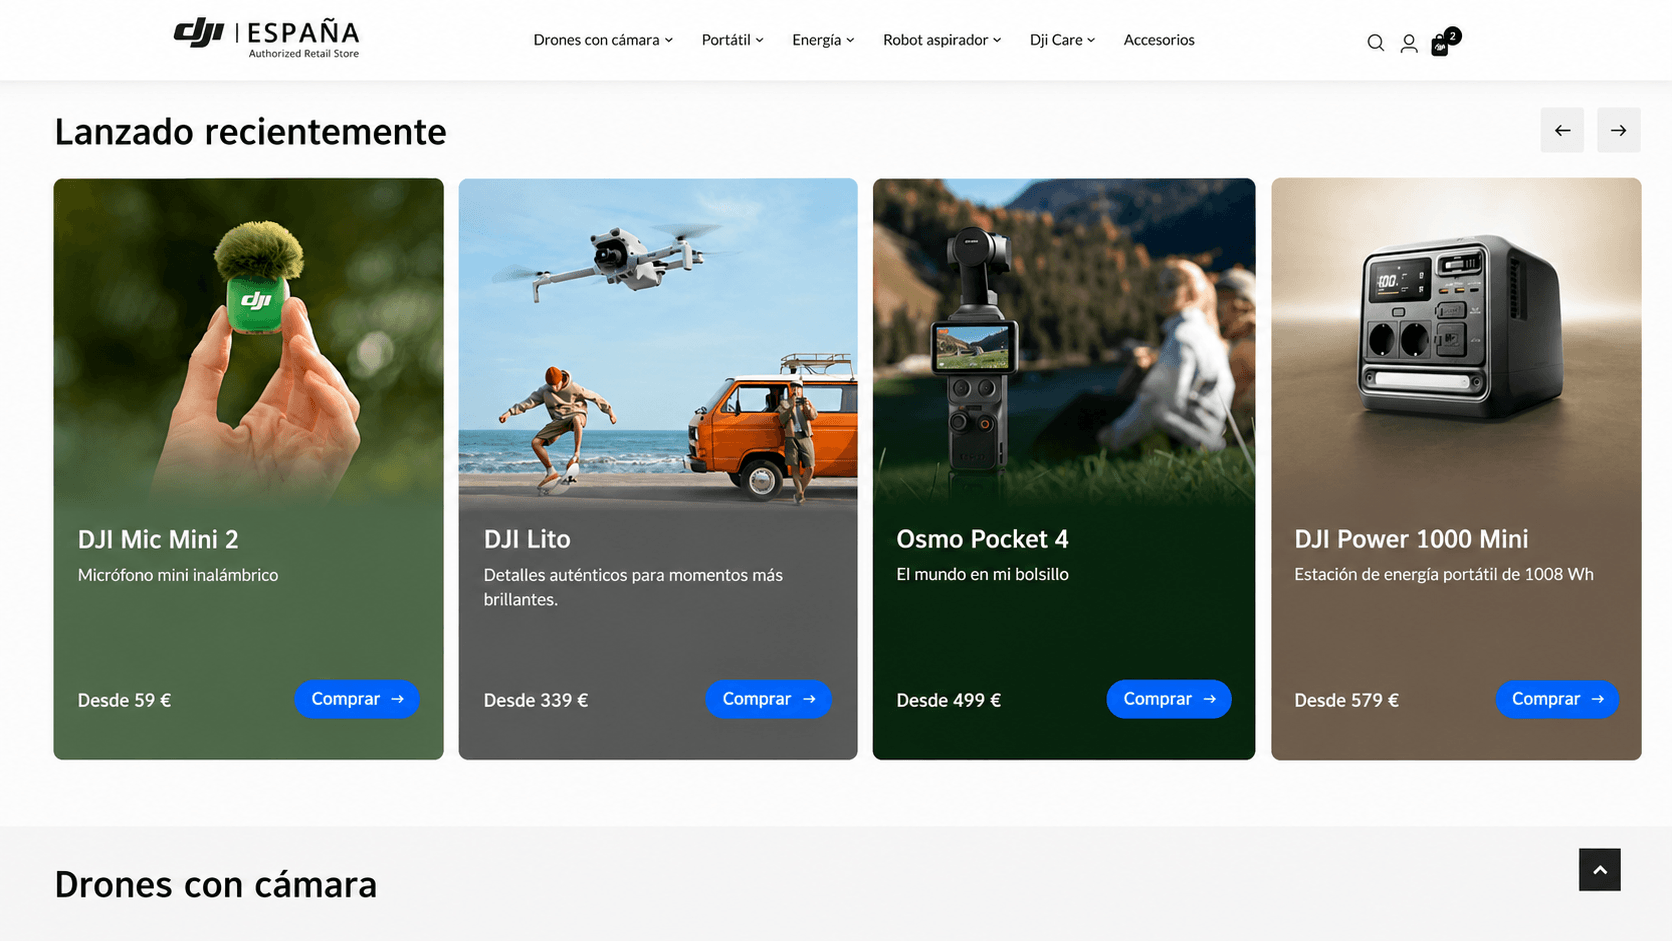Open the search icon in header
The image size is (1672, 941).
tap(1375, 42)
